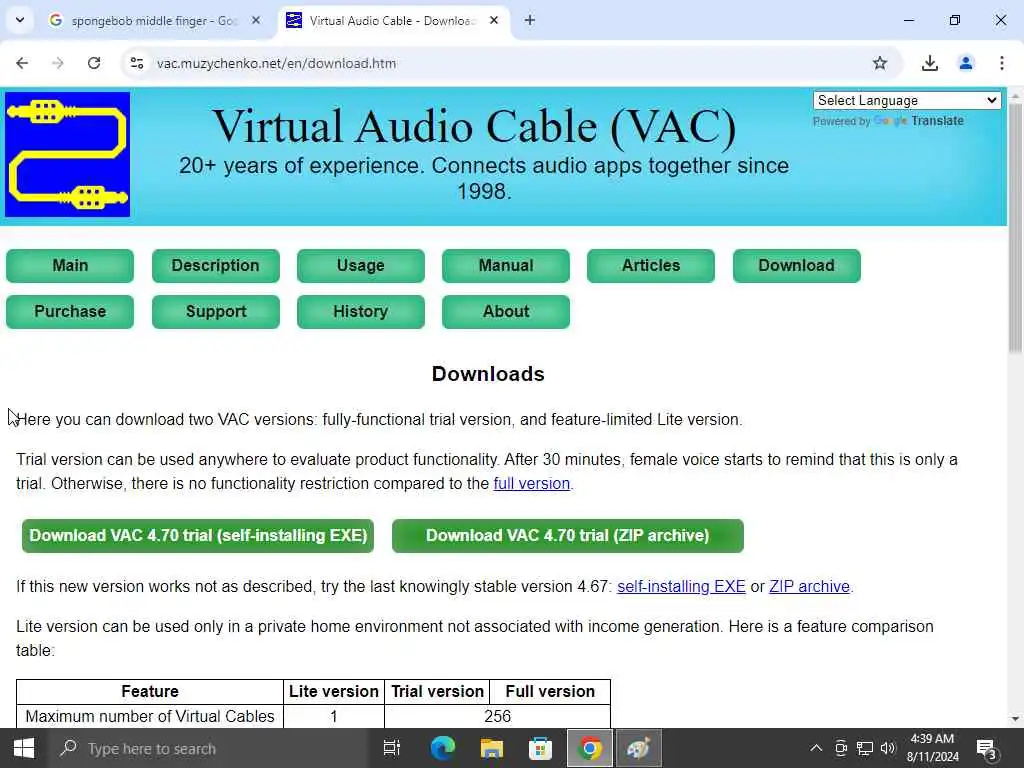Click the scrollbar down arrow
The image size is (1024, 768).
[1015, 719]
